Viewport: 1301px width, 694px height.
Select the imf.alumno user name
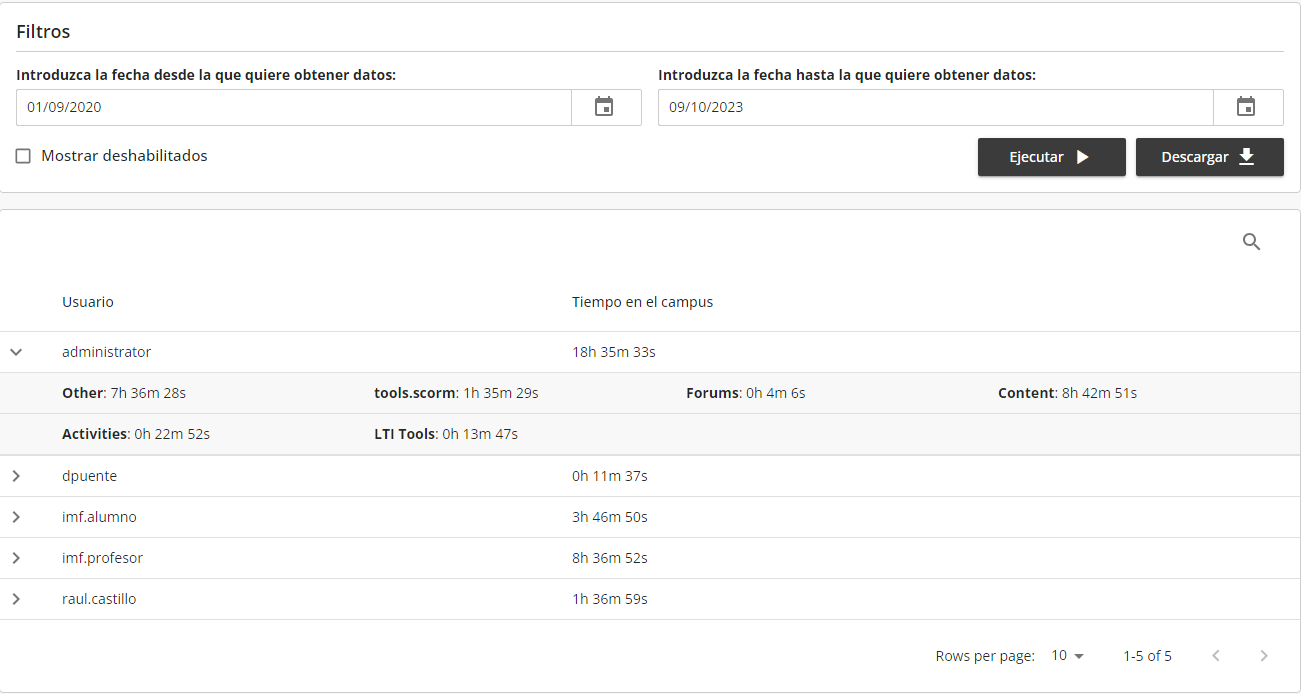click(x=99, y=517)
